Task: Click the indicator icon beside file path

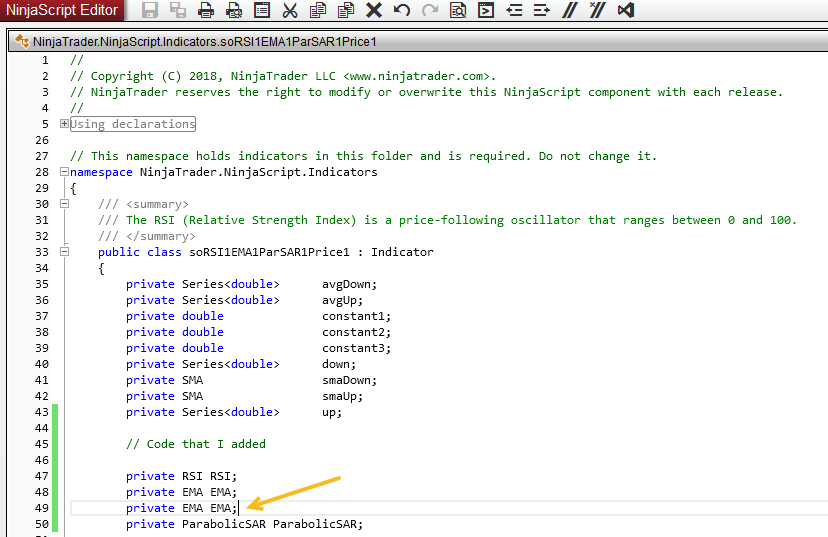Action: click(22, 41)
